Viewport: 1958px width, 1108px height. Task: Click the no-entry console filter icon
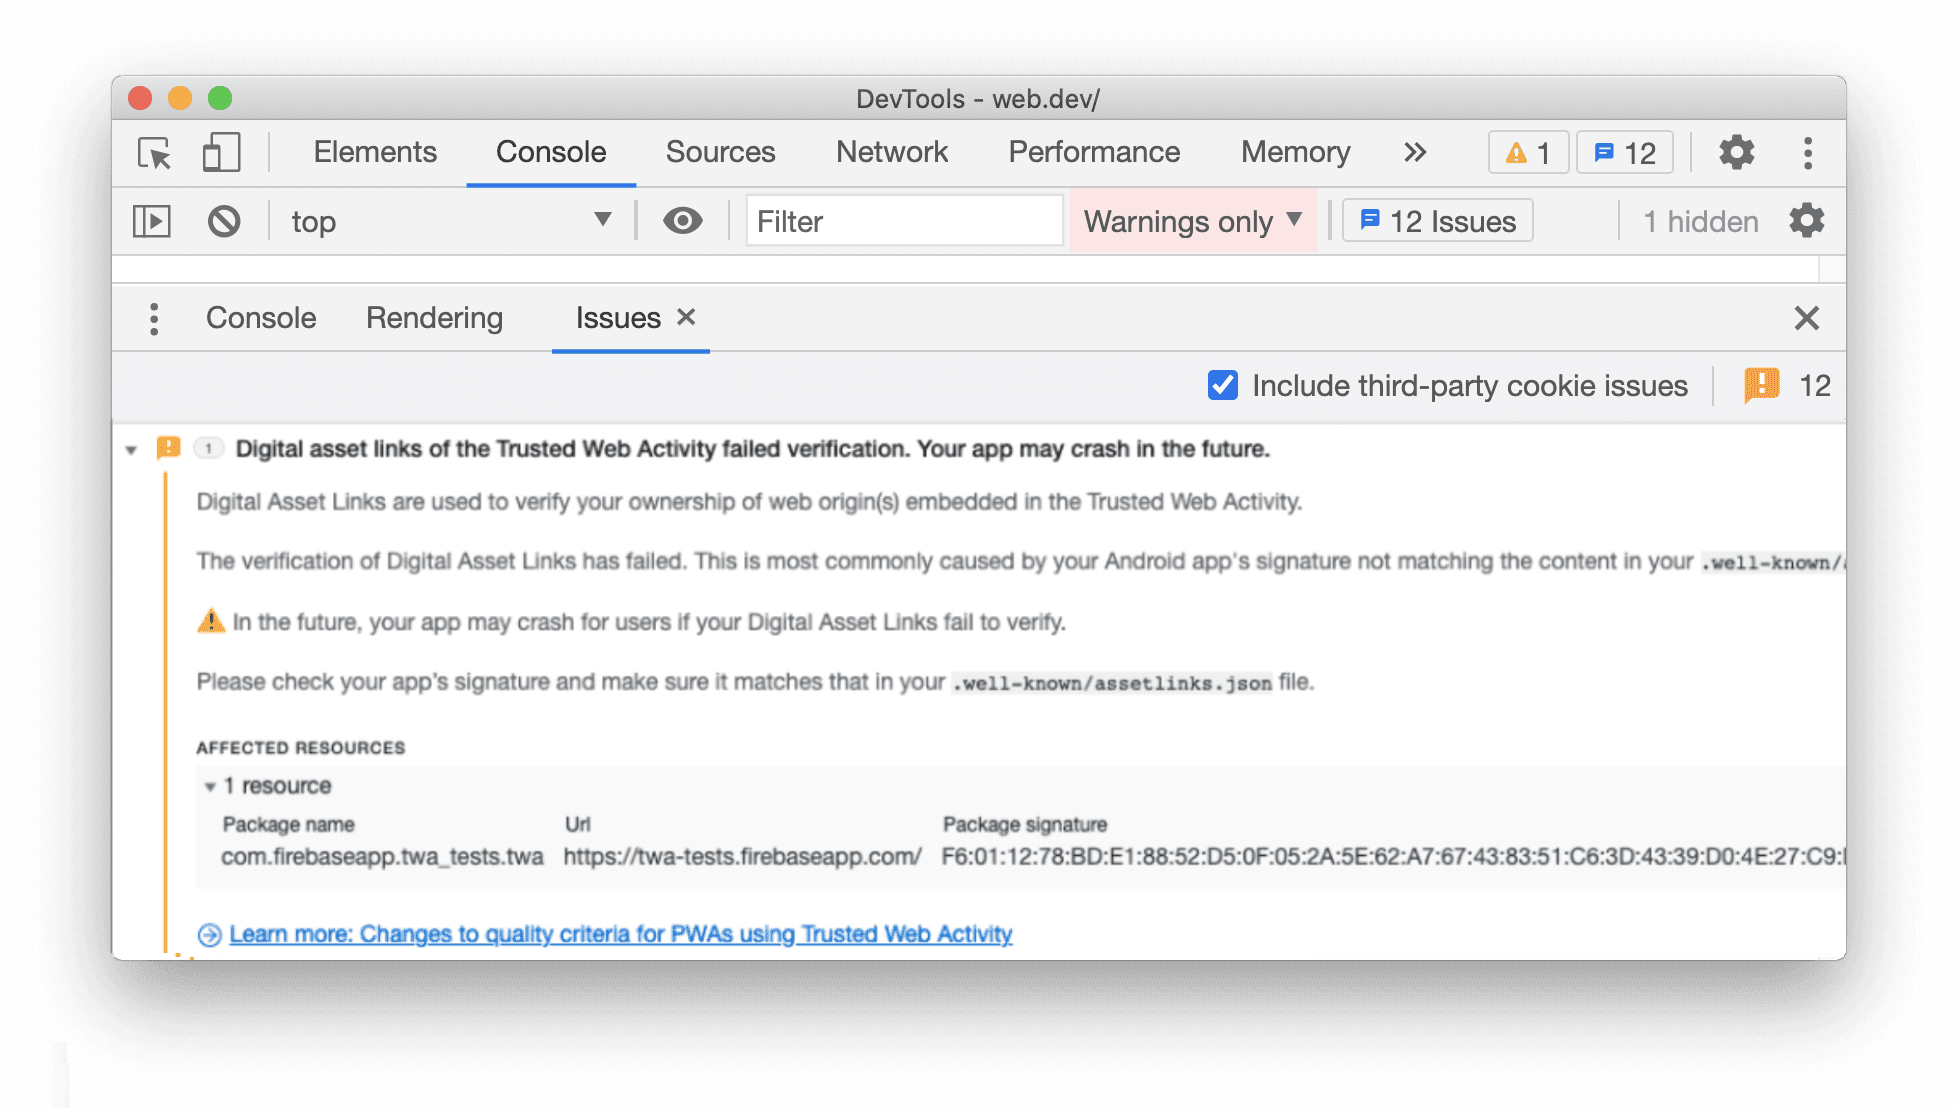[221, 219]
